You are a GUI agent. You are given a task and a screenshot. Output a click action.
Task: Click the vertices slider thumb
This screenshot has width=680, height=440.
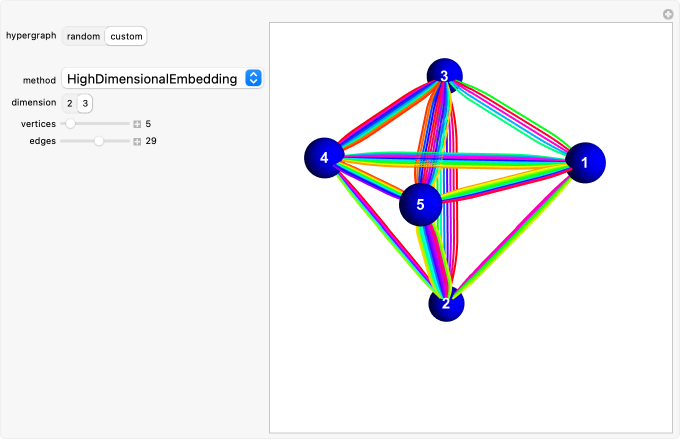(x=70, y=124)
